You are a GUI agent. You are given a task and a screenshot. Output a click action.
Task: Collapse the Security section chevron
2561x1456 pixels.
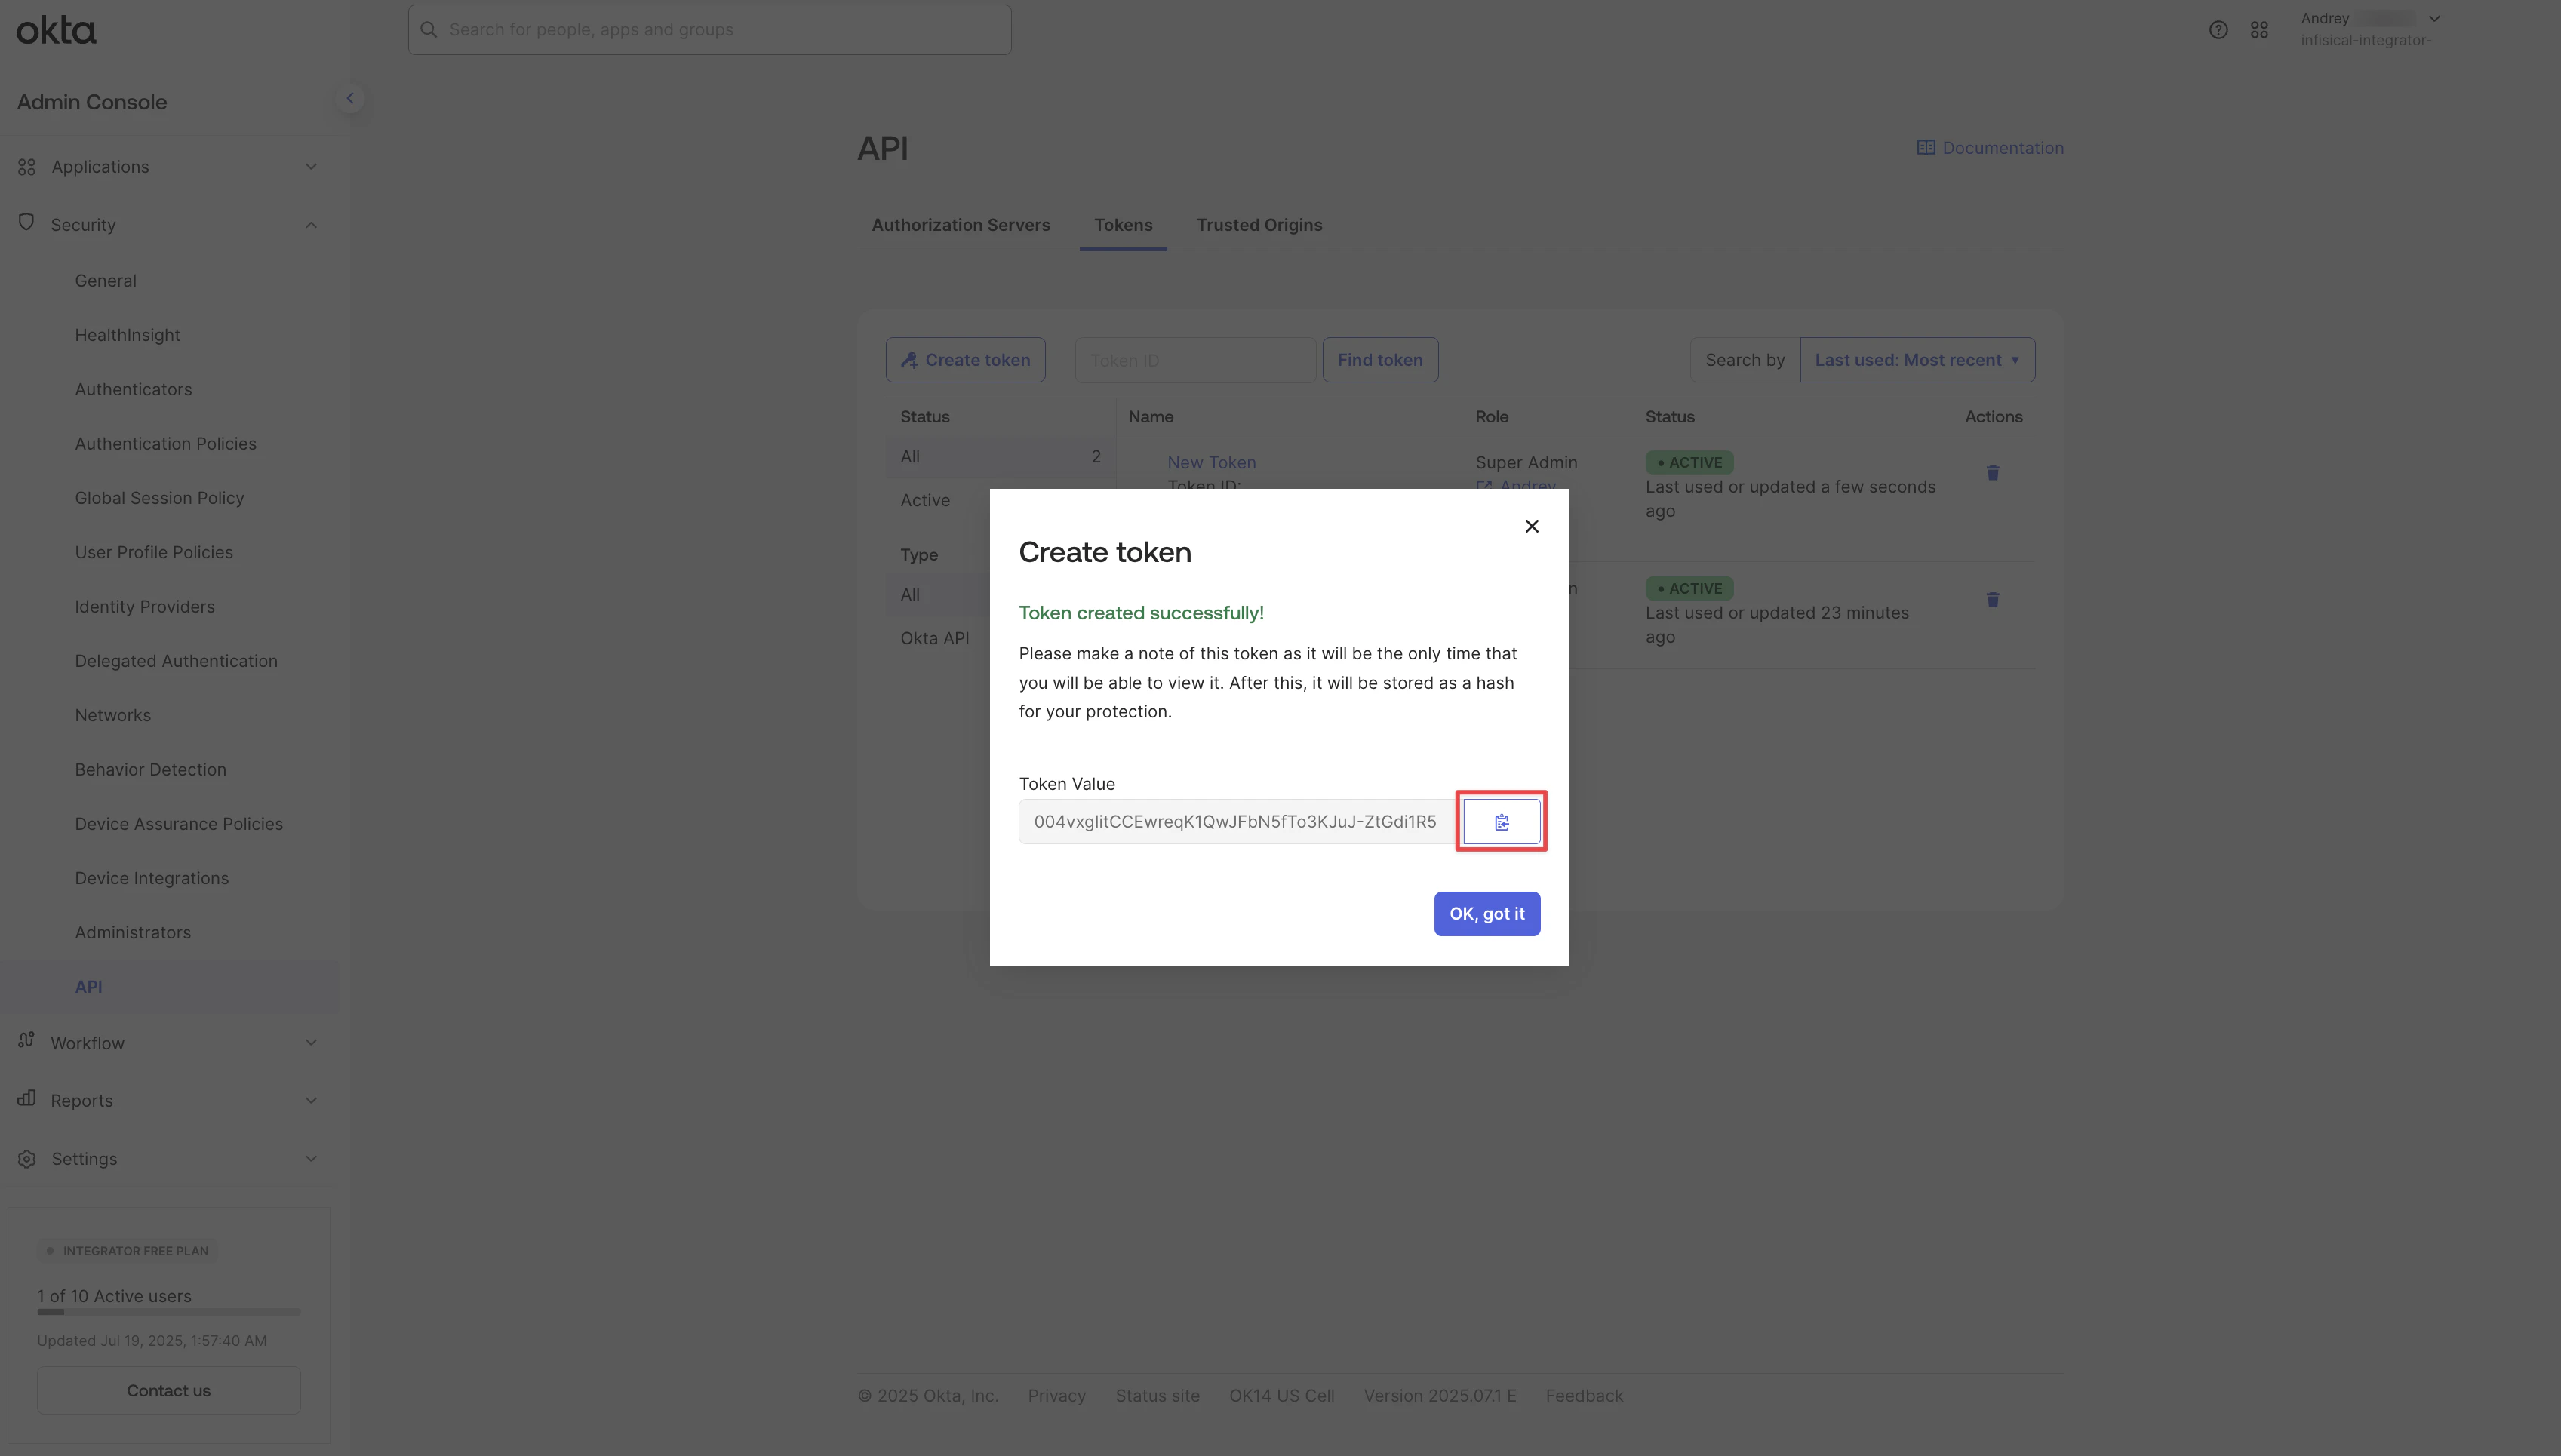pos(311,225)
